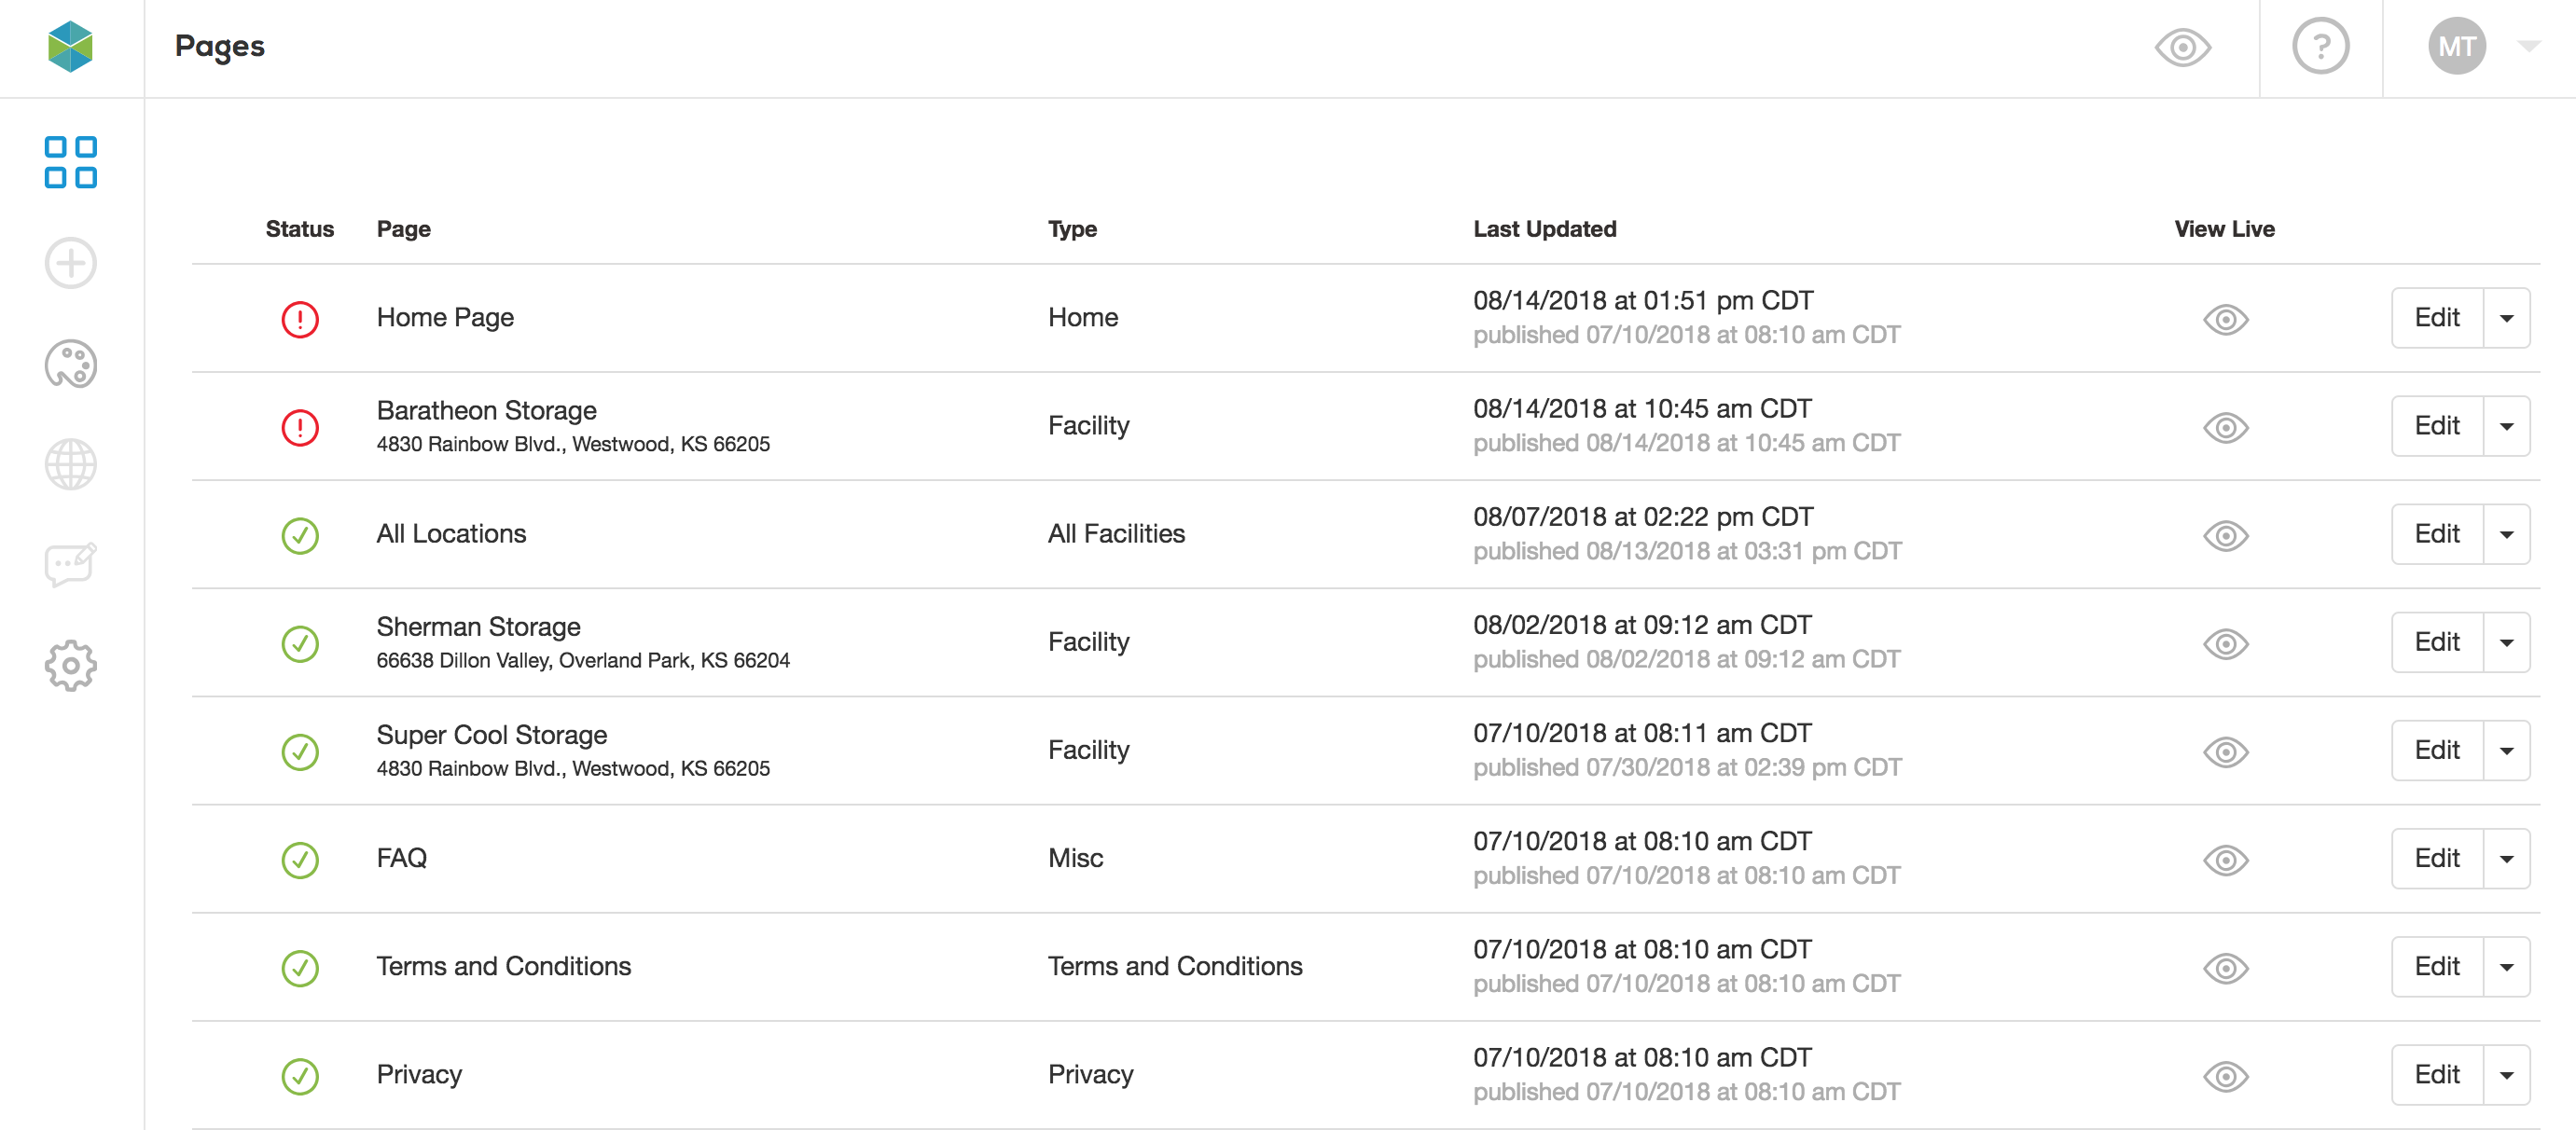The height and width of the screenshot is (1130, 2576).
Task: Click the add new page plus icon
Action: (71, 263)
